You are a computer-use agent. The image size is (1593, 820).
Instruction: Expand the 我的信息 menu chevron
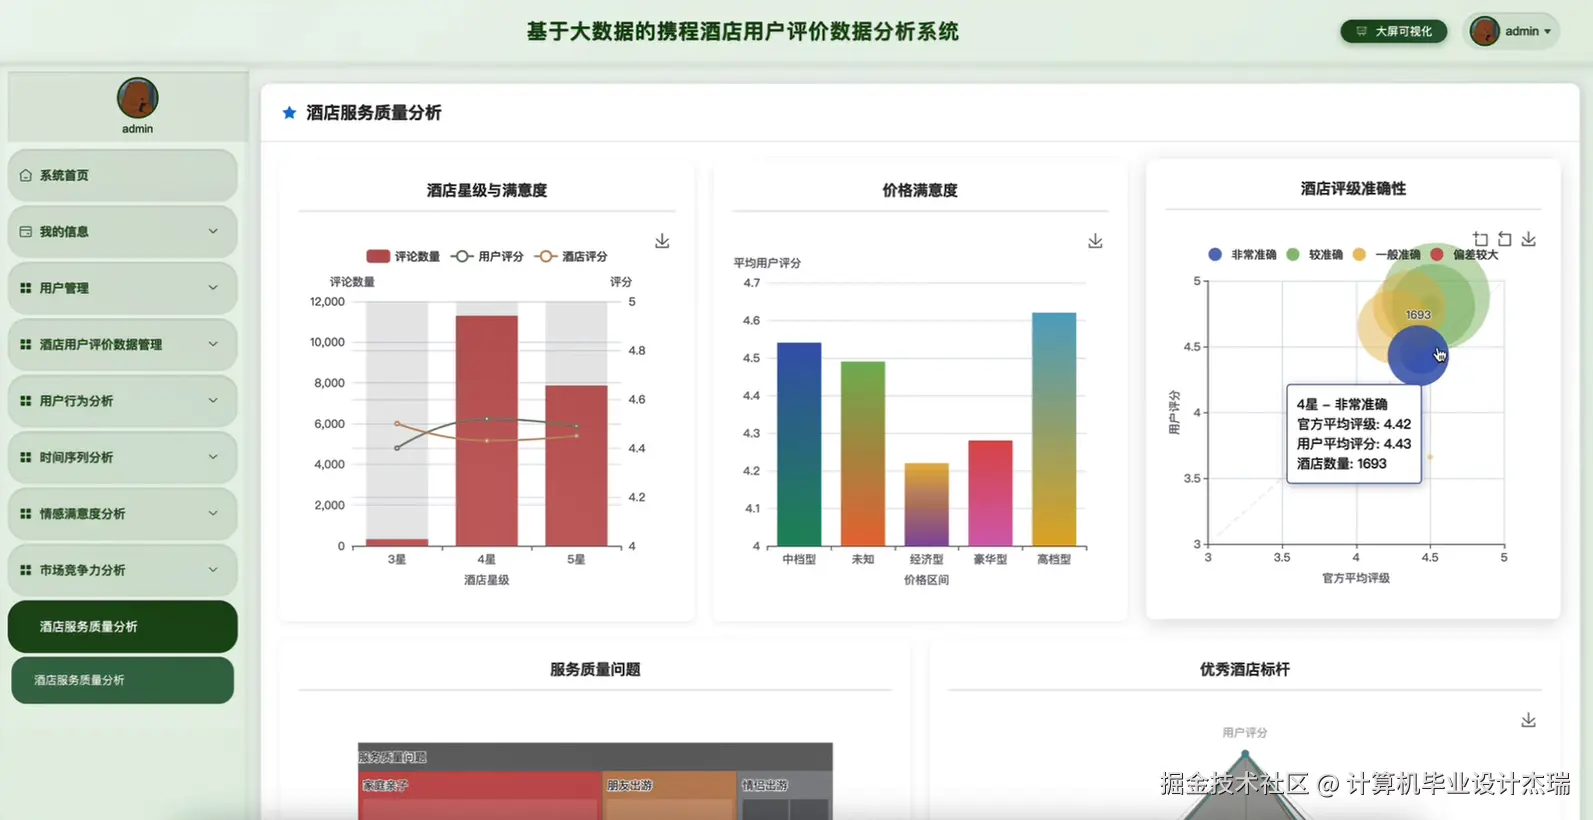(213, 231)
